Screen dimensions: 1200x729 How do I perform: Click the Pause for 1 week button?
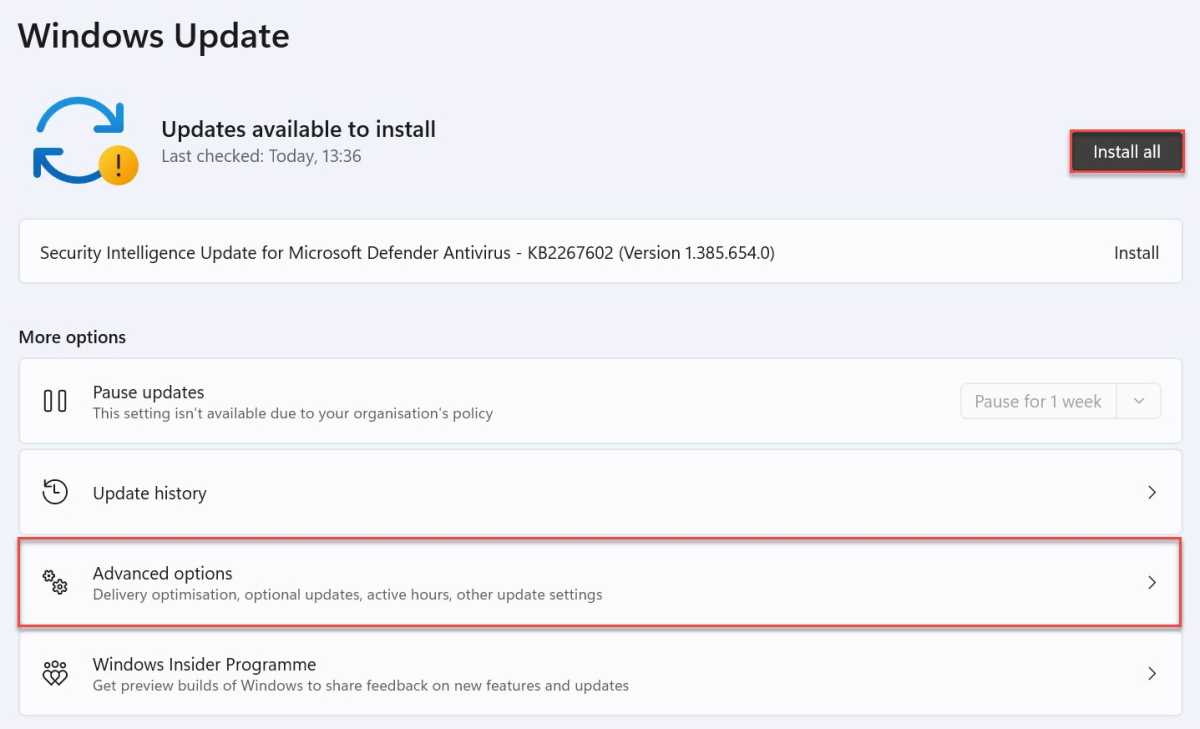coord(1038,401)
